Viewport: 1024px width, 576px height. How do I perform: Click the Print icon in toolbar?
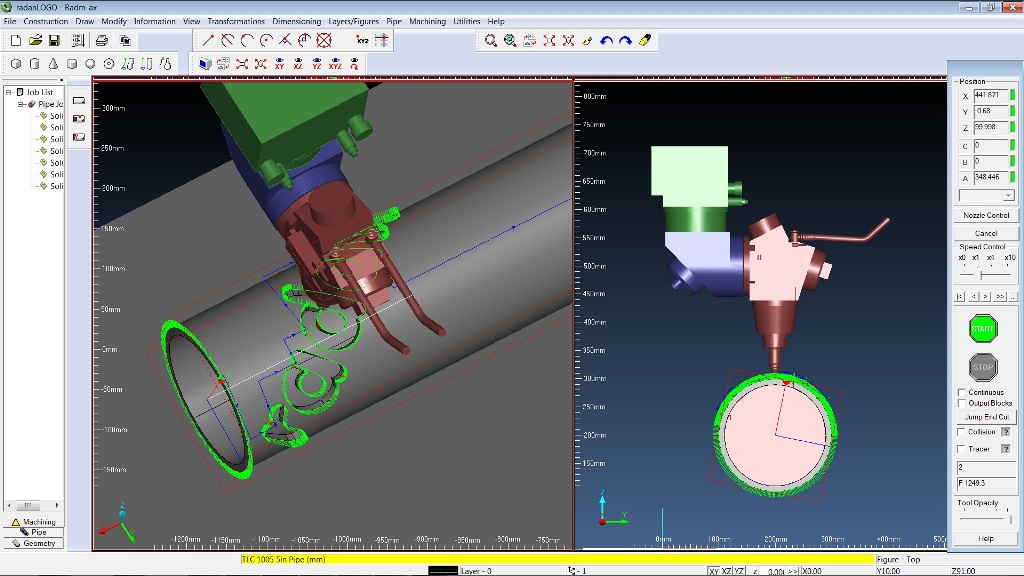coord(101,41)
